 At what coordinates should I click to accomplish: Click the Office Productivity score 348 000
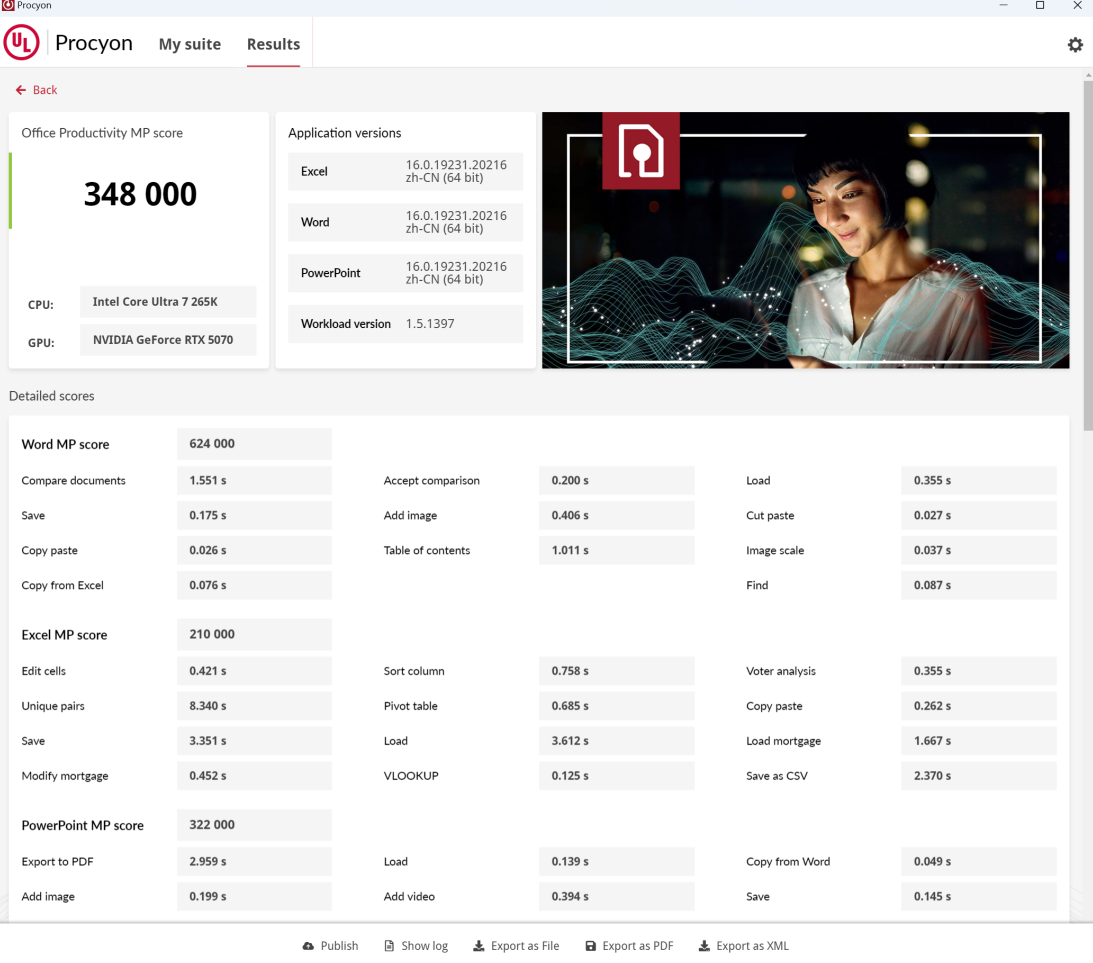(140, 194)
